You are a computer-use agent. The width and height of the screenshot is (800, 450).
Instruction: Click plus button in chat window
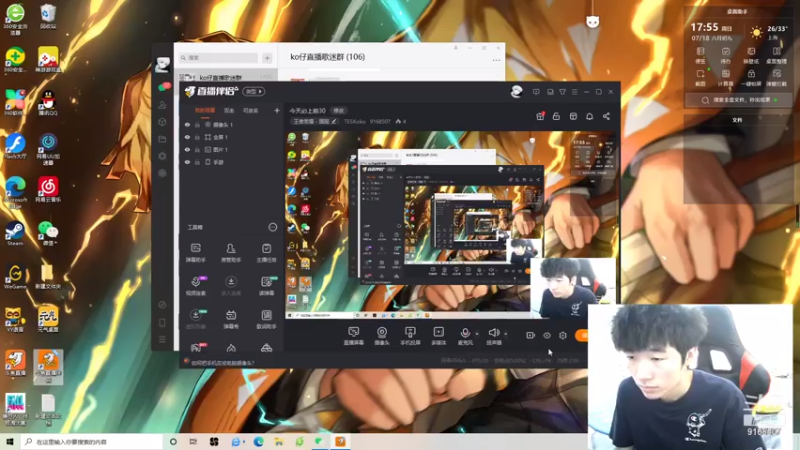[267, 58]
